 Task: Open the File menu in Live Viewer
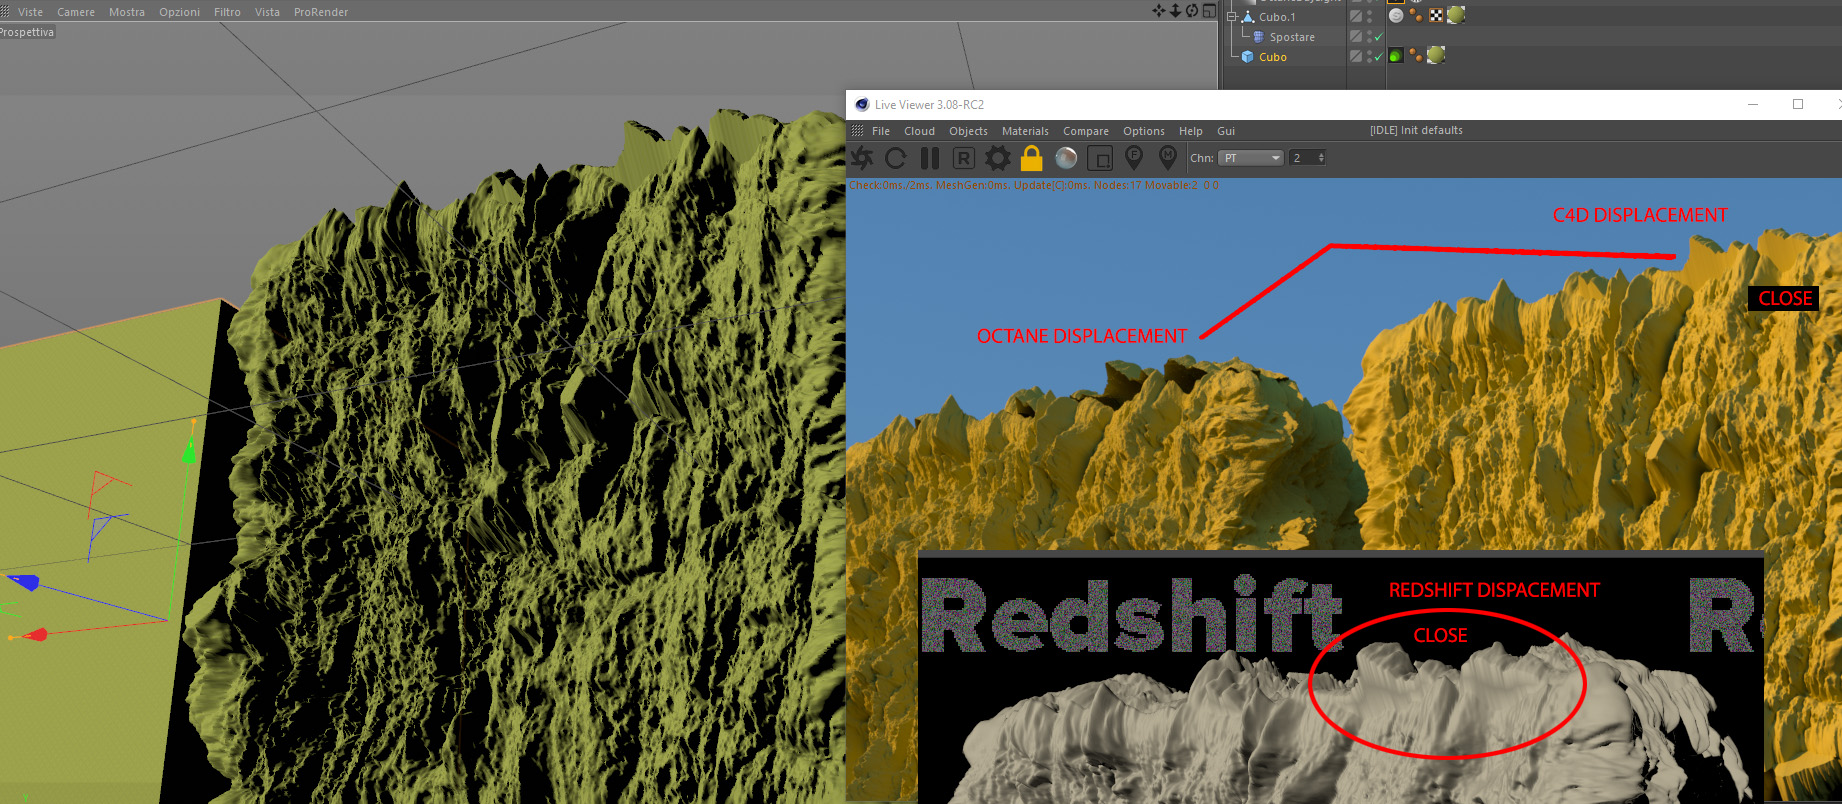click(x=881, y=131)
